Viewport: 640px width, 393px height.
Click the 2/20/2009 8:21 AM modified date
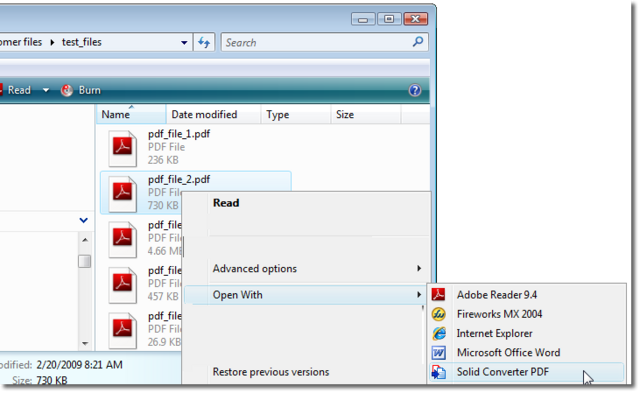coord(79,364)
